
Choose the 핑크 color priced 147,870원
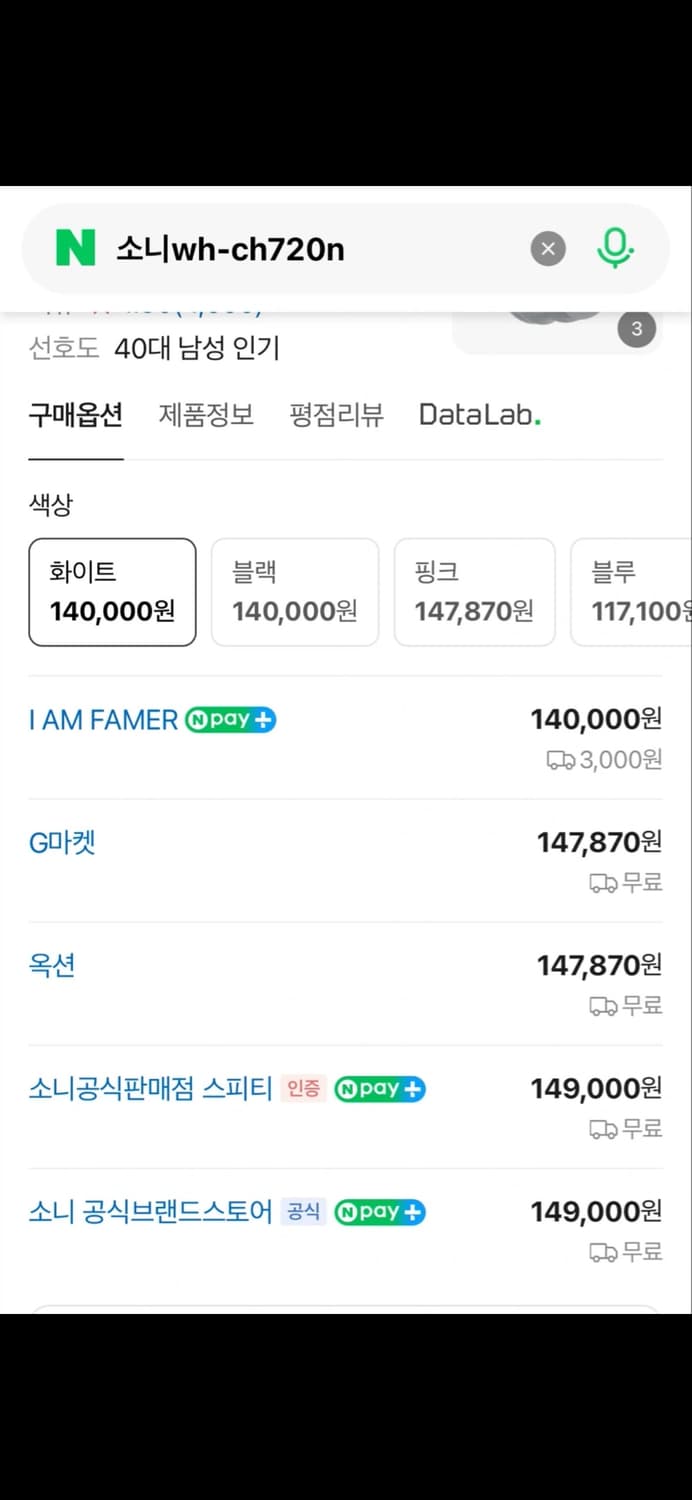(x=475, y=591)
